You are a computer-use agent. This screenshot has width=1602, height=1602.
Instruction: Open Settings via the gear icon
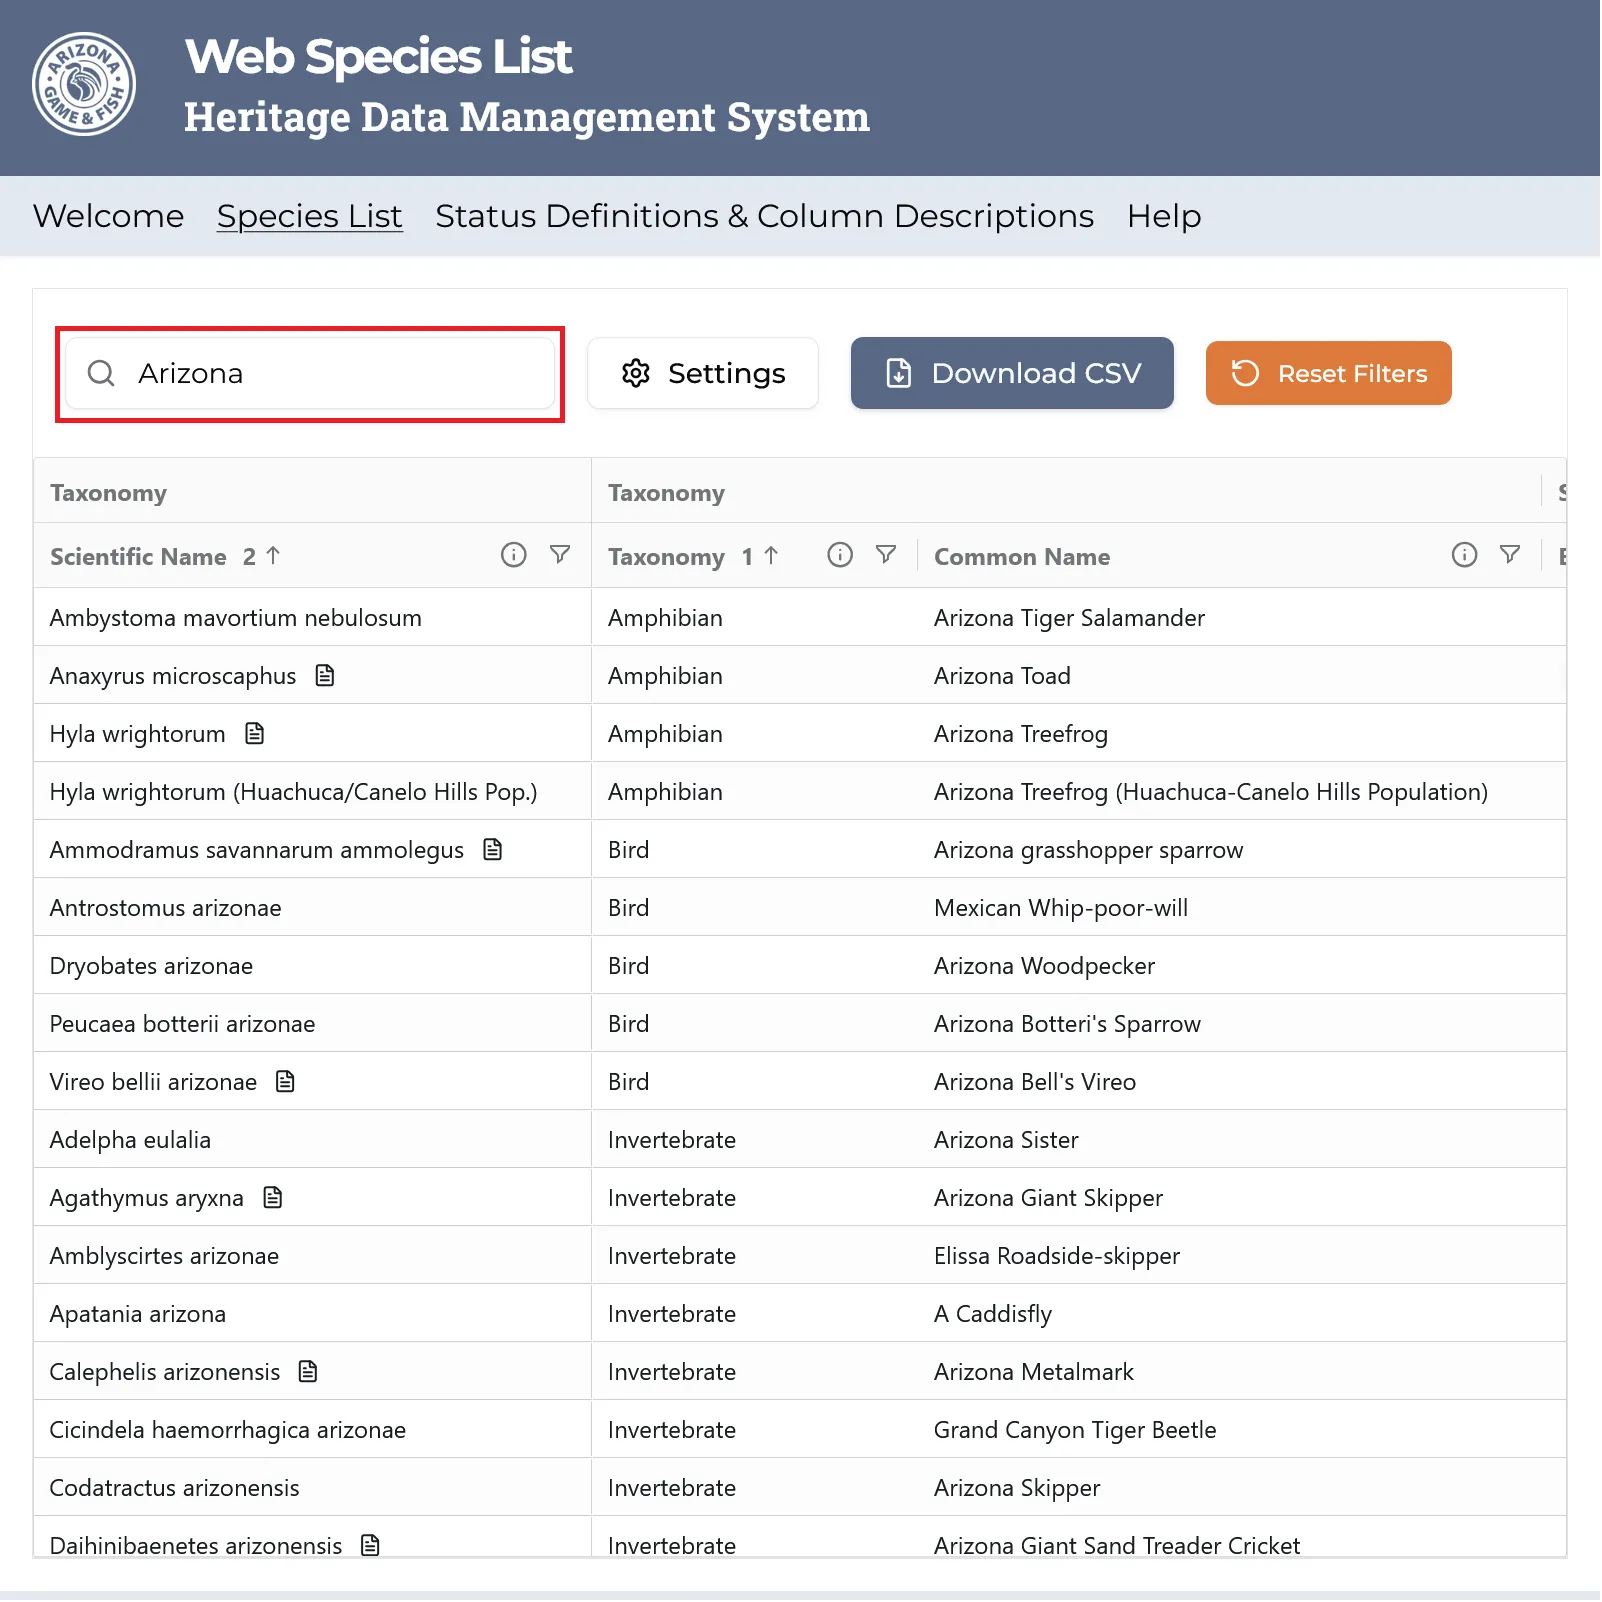click(x=636, y=373)
